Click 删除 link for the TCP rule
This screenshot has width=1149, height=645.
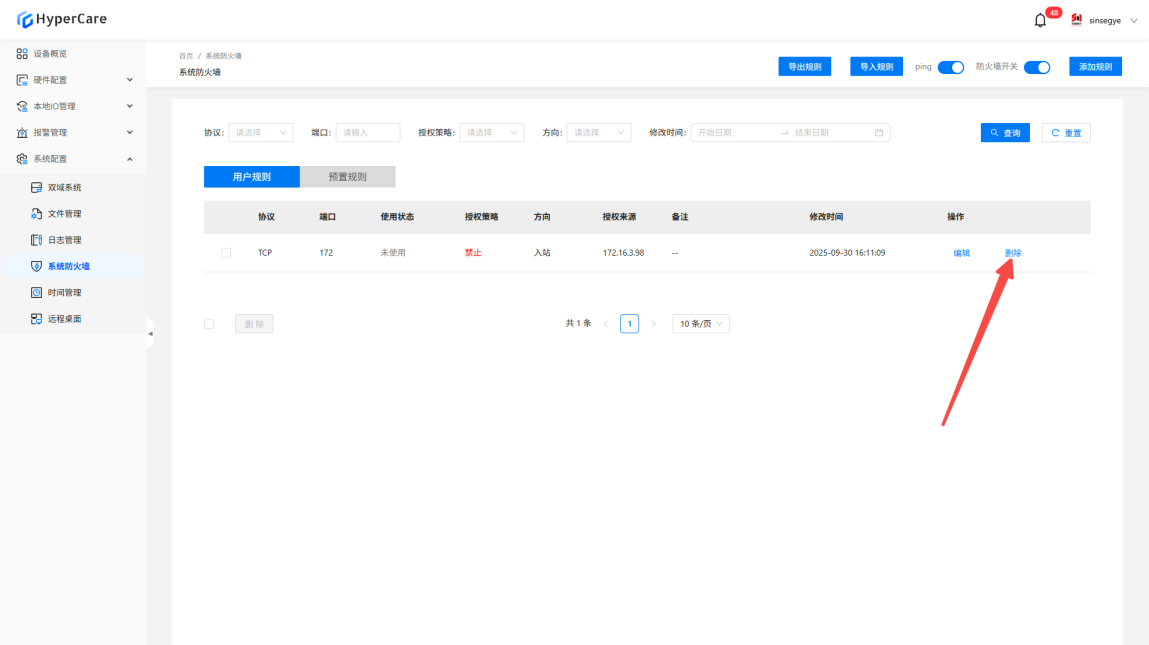tap(1013, 253)
